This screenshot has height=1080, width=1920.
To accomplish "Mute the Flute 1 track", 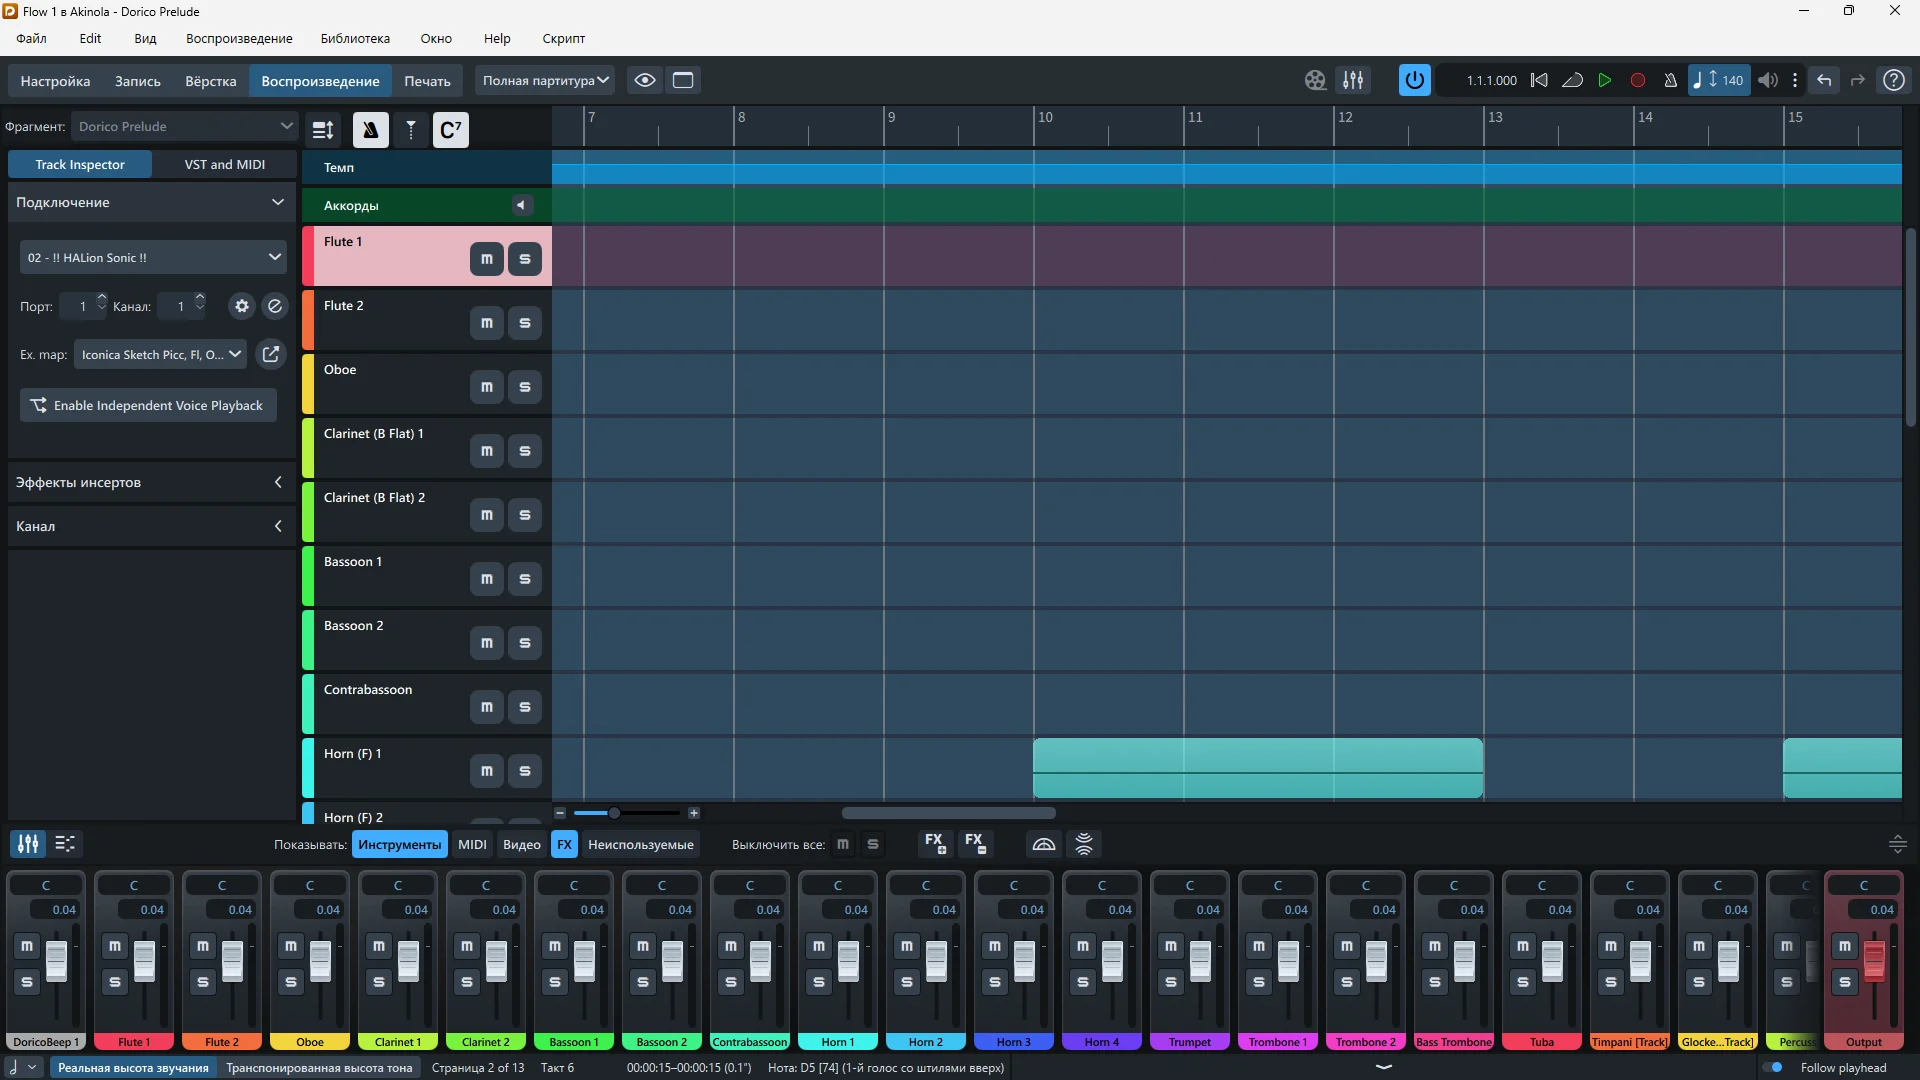I will (x=487, y=259).
